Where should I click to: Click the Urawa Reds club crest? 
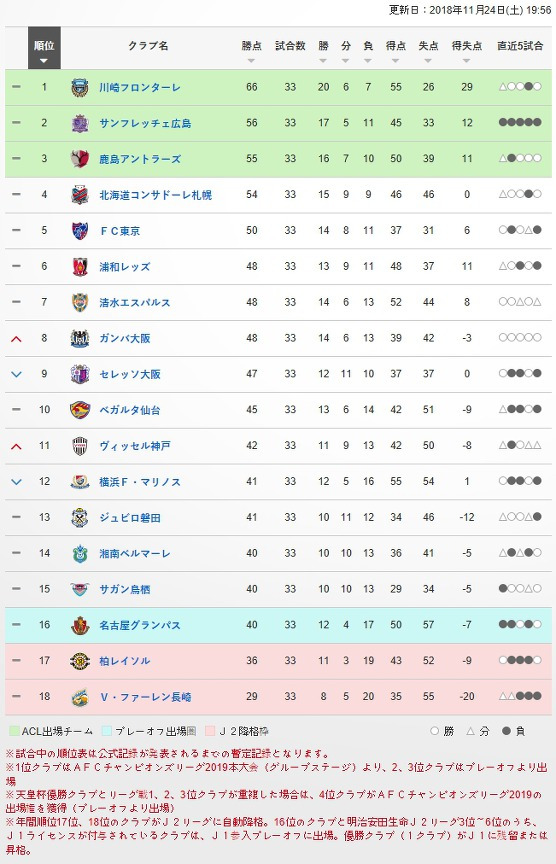tap(80, 266)
